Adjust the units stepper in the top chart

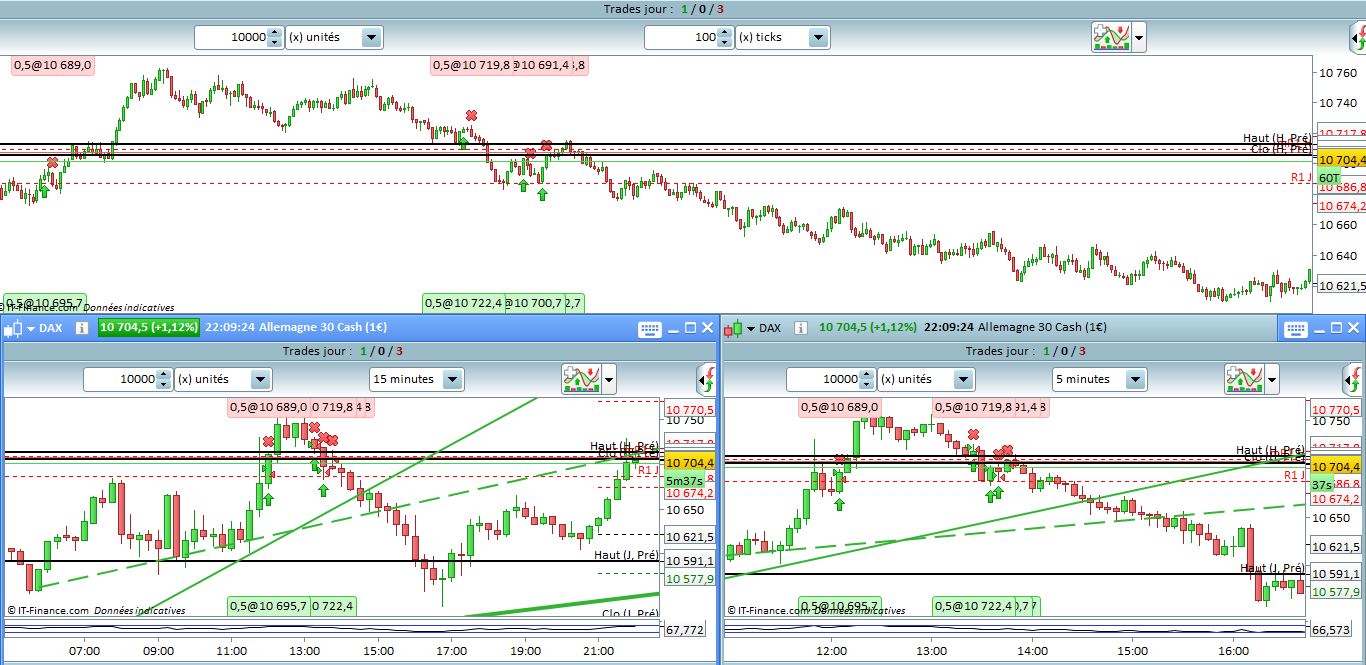pos(275,38)
